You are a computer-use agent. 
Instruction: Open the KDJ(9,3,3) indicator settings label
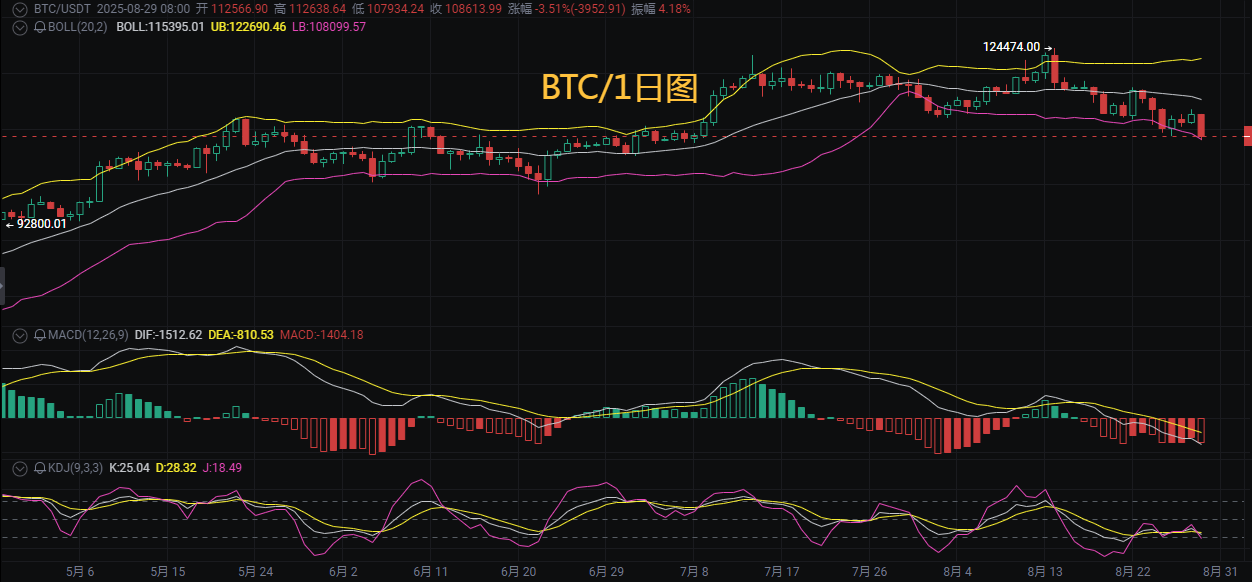click(x=75, y=467)
